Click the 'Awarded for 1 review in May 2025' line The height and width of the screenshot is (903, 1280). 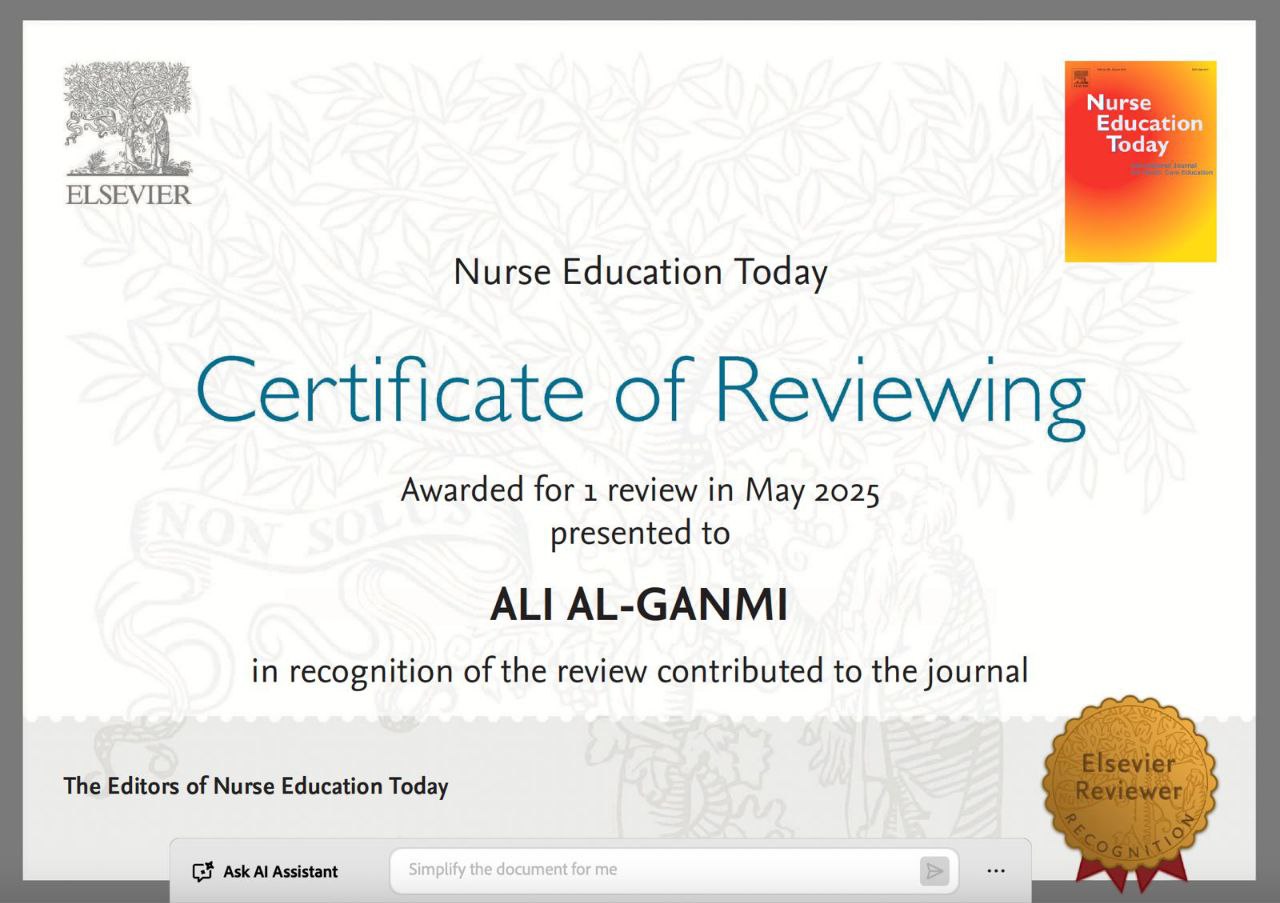click(640, 491)
